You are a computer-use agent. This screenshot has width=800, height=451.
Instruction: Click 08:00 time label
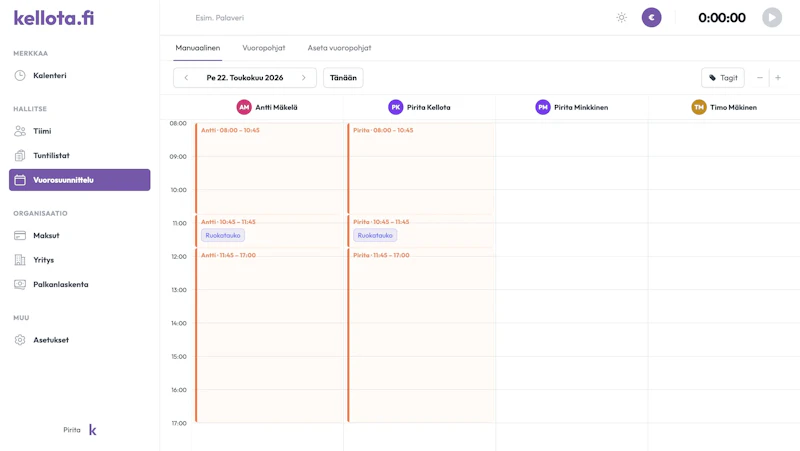[178, 123]
